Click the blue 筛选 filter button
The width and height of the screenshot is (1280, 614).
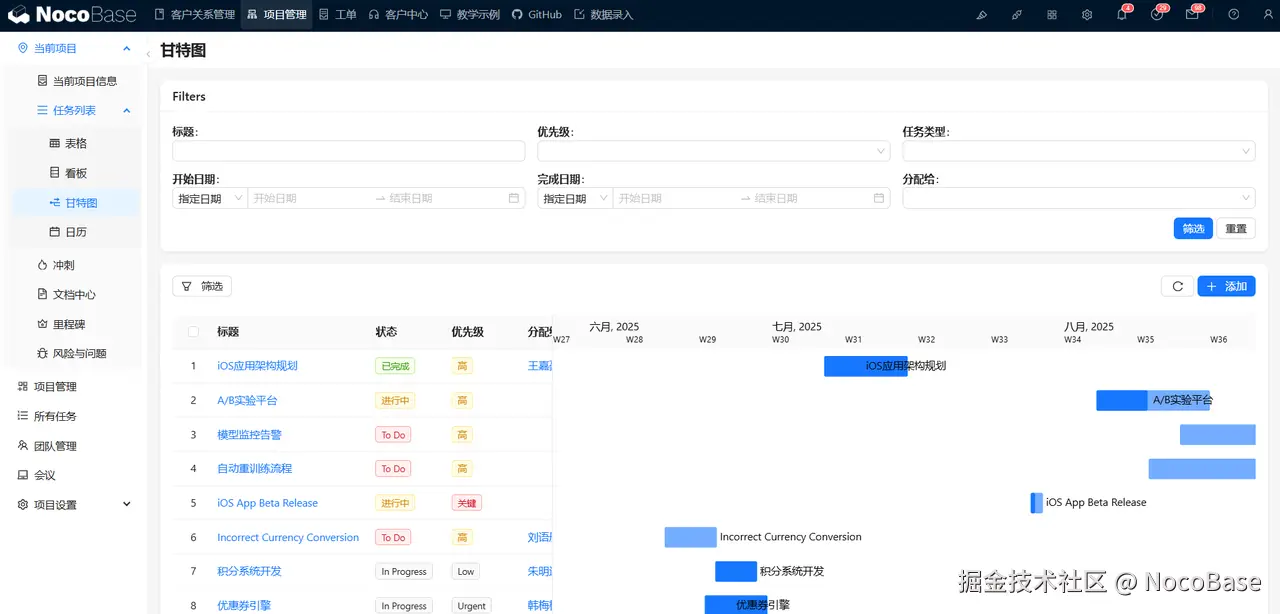pos(1193,228)
